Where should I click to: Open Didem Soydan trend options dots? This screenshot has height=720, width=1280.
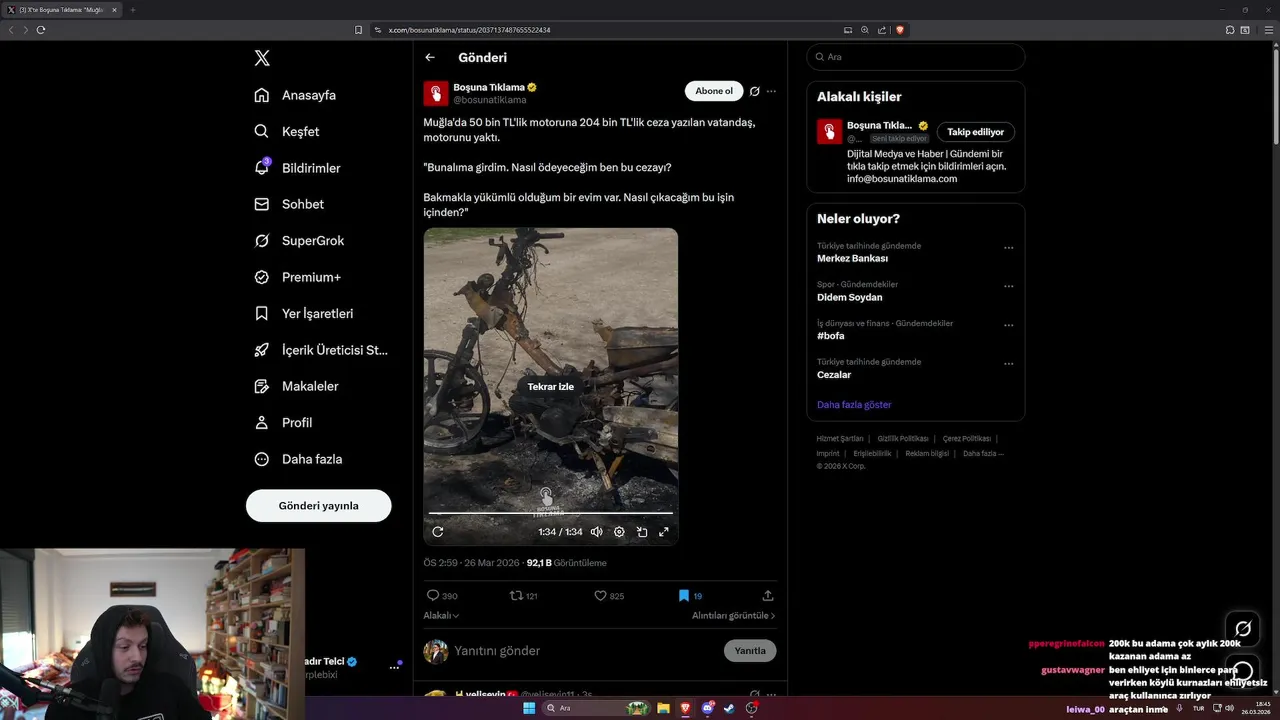pyautogui.click(x=1008, y=286)
